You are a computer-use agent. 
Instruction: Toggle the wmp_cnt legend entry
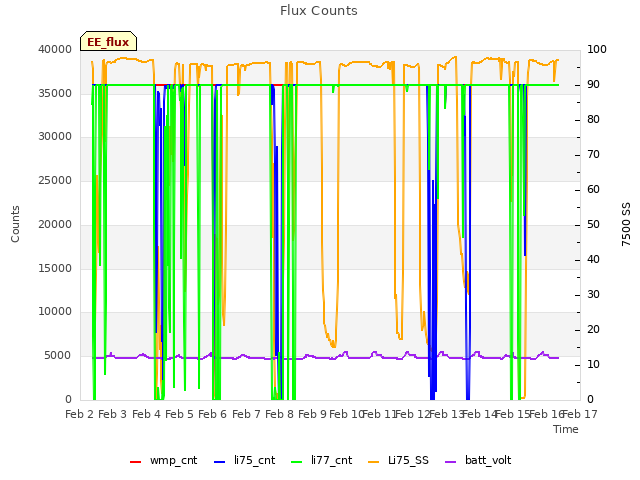pyautogui.click(x=163, y=460)
